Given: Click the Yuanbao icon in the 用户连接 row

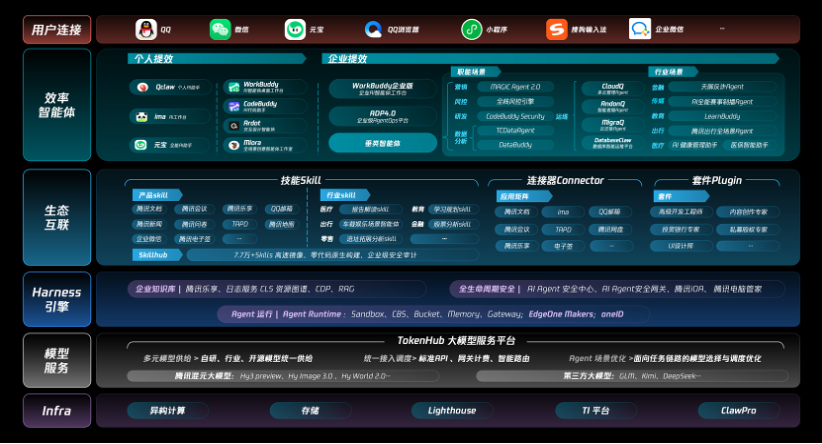Looking at the screenshot, I should point(295,29).
